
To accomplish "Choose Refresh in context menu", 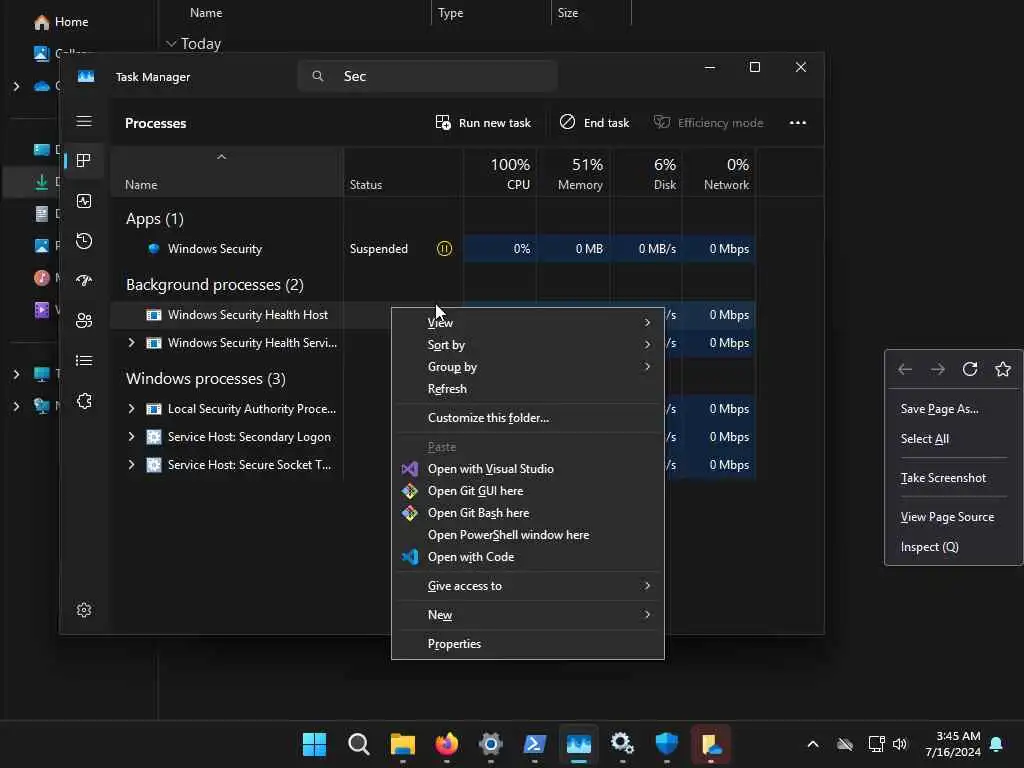I will coord(527,389).
